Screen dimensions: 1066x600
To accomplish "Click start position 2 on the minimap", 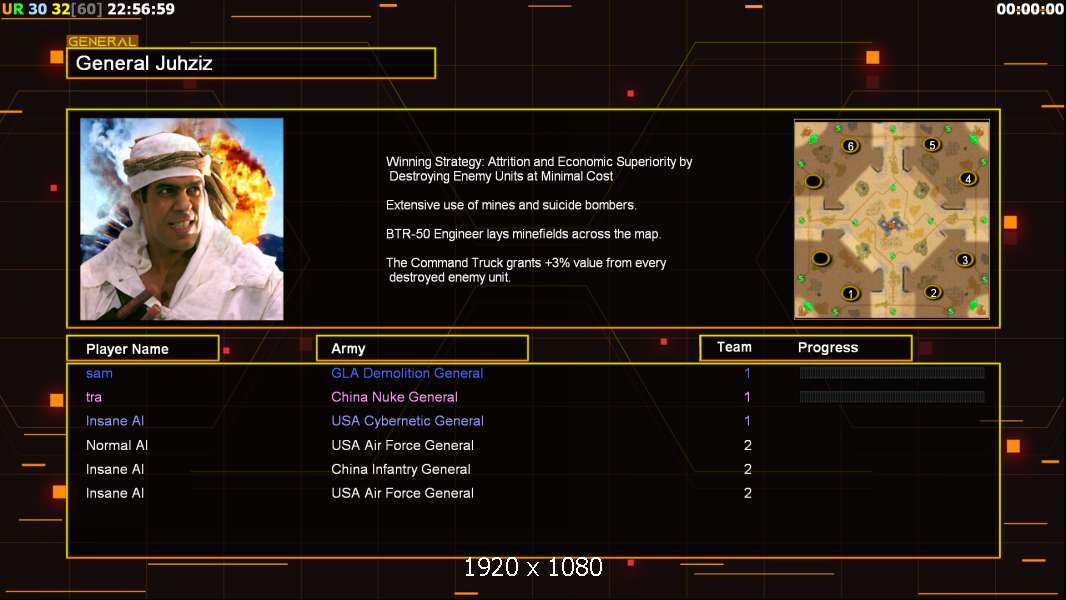I will pos(933,292).
